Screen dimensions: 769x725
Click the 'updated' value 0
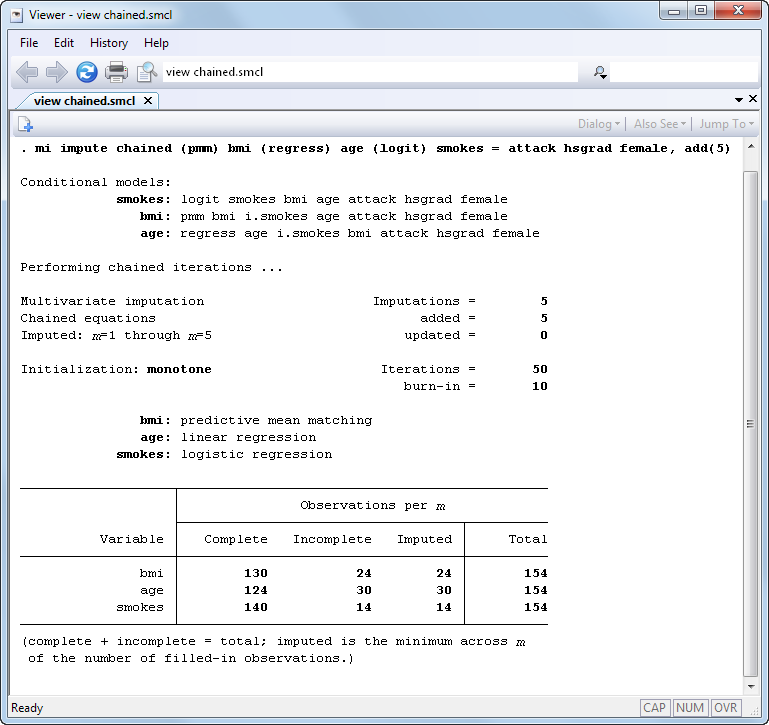click(x=544, y=336)
